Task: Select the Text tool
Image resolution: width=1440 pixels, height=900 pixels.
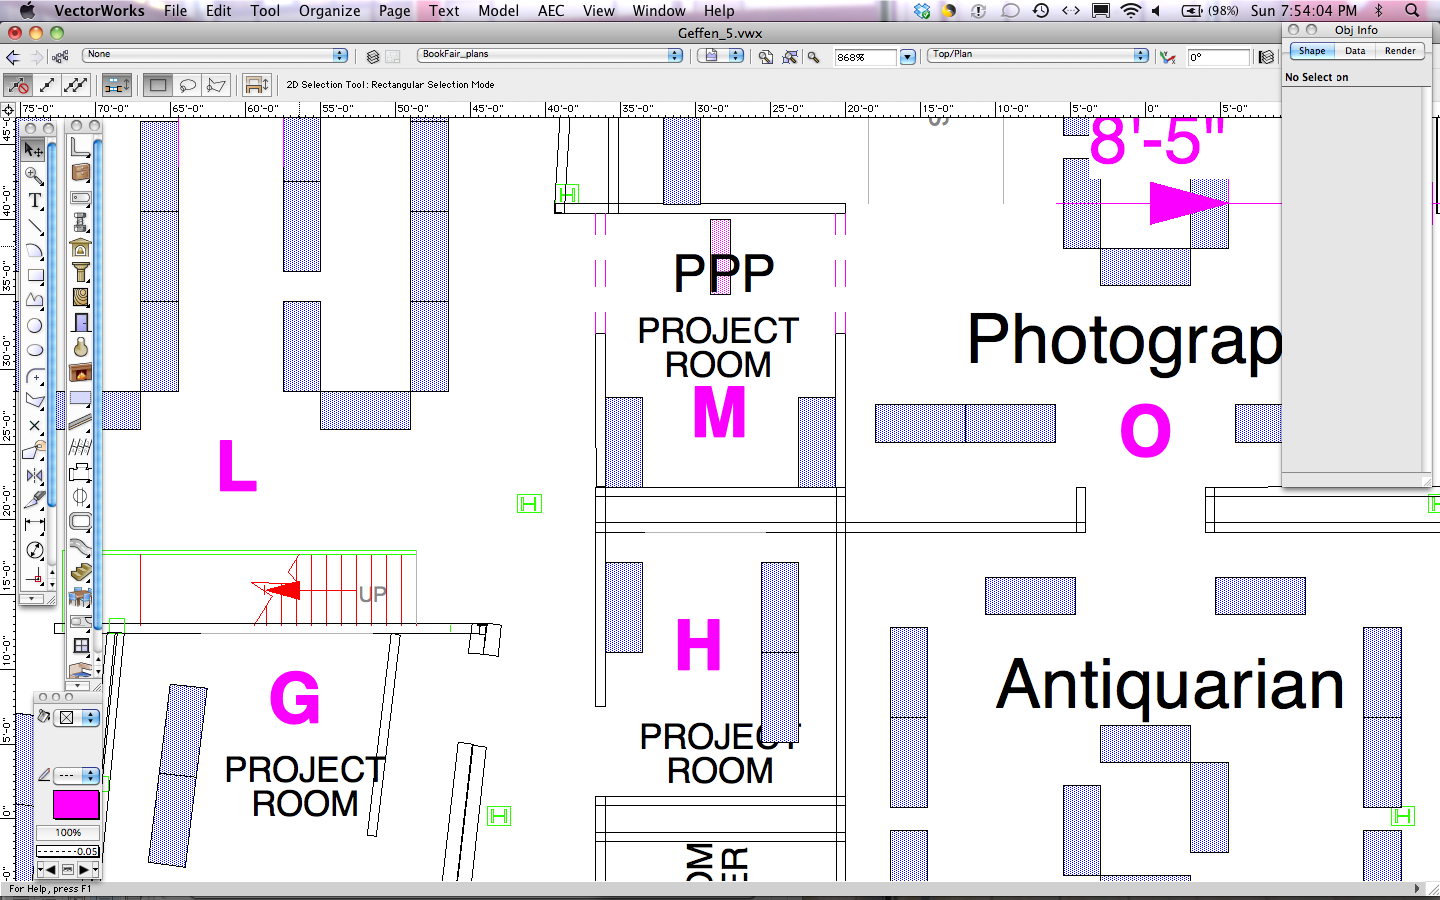Action: (x=35, y=201)
